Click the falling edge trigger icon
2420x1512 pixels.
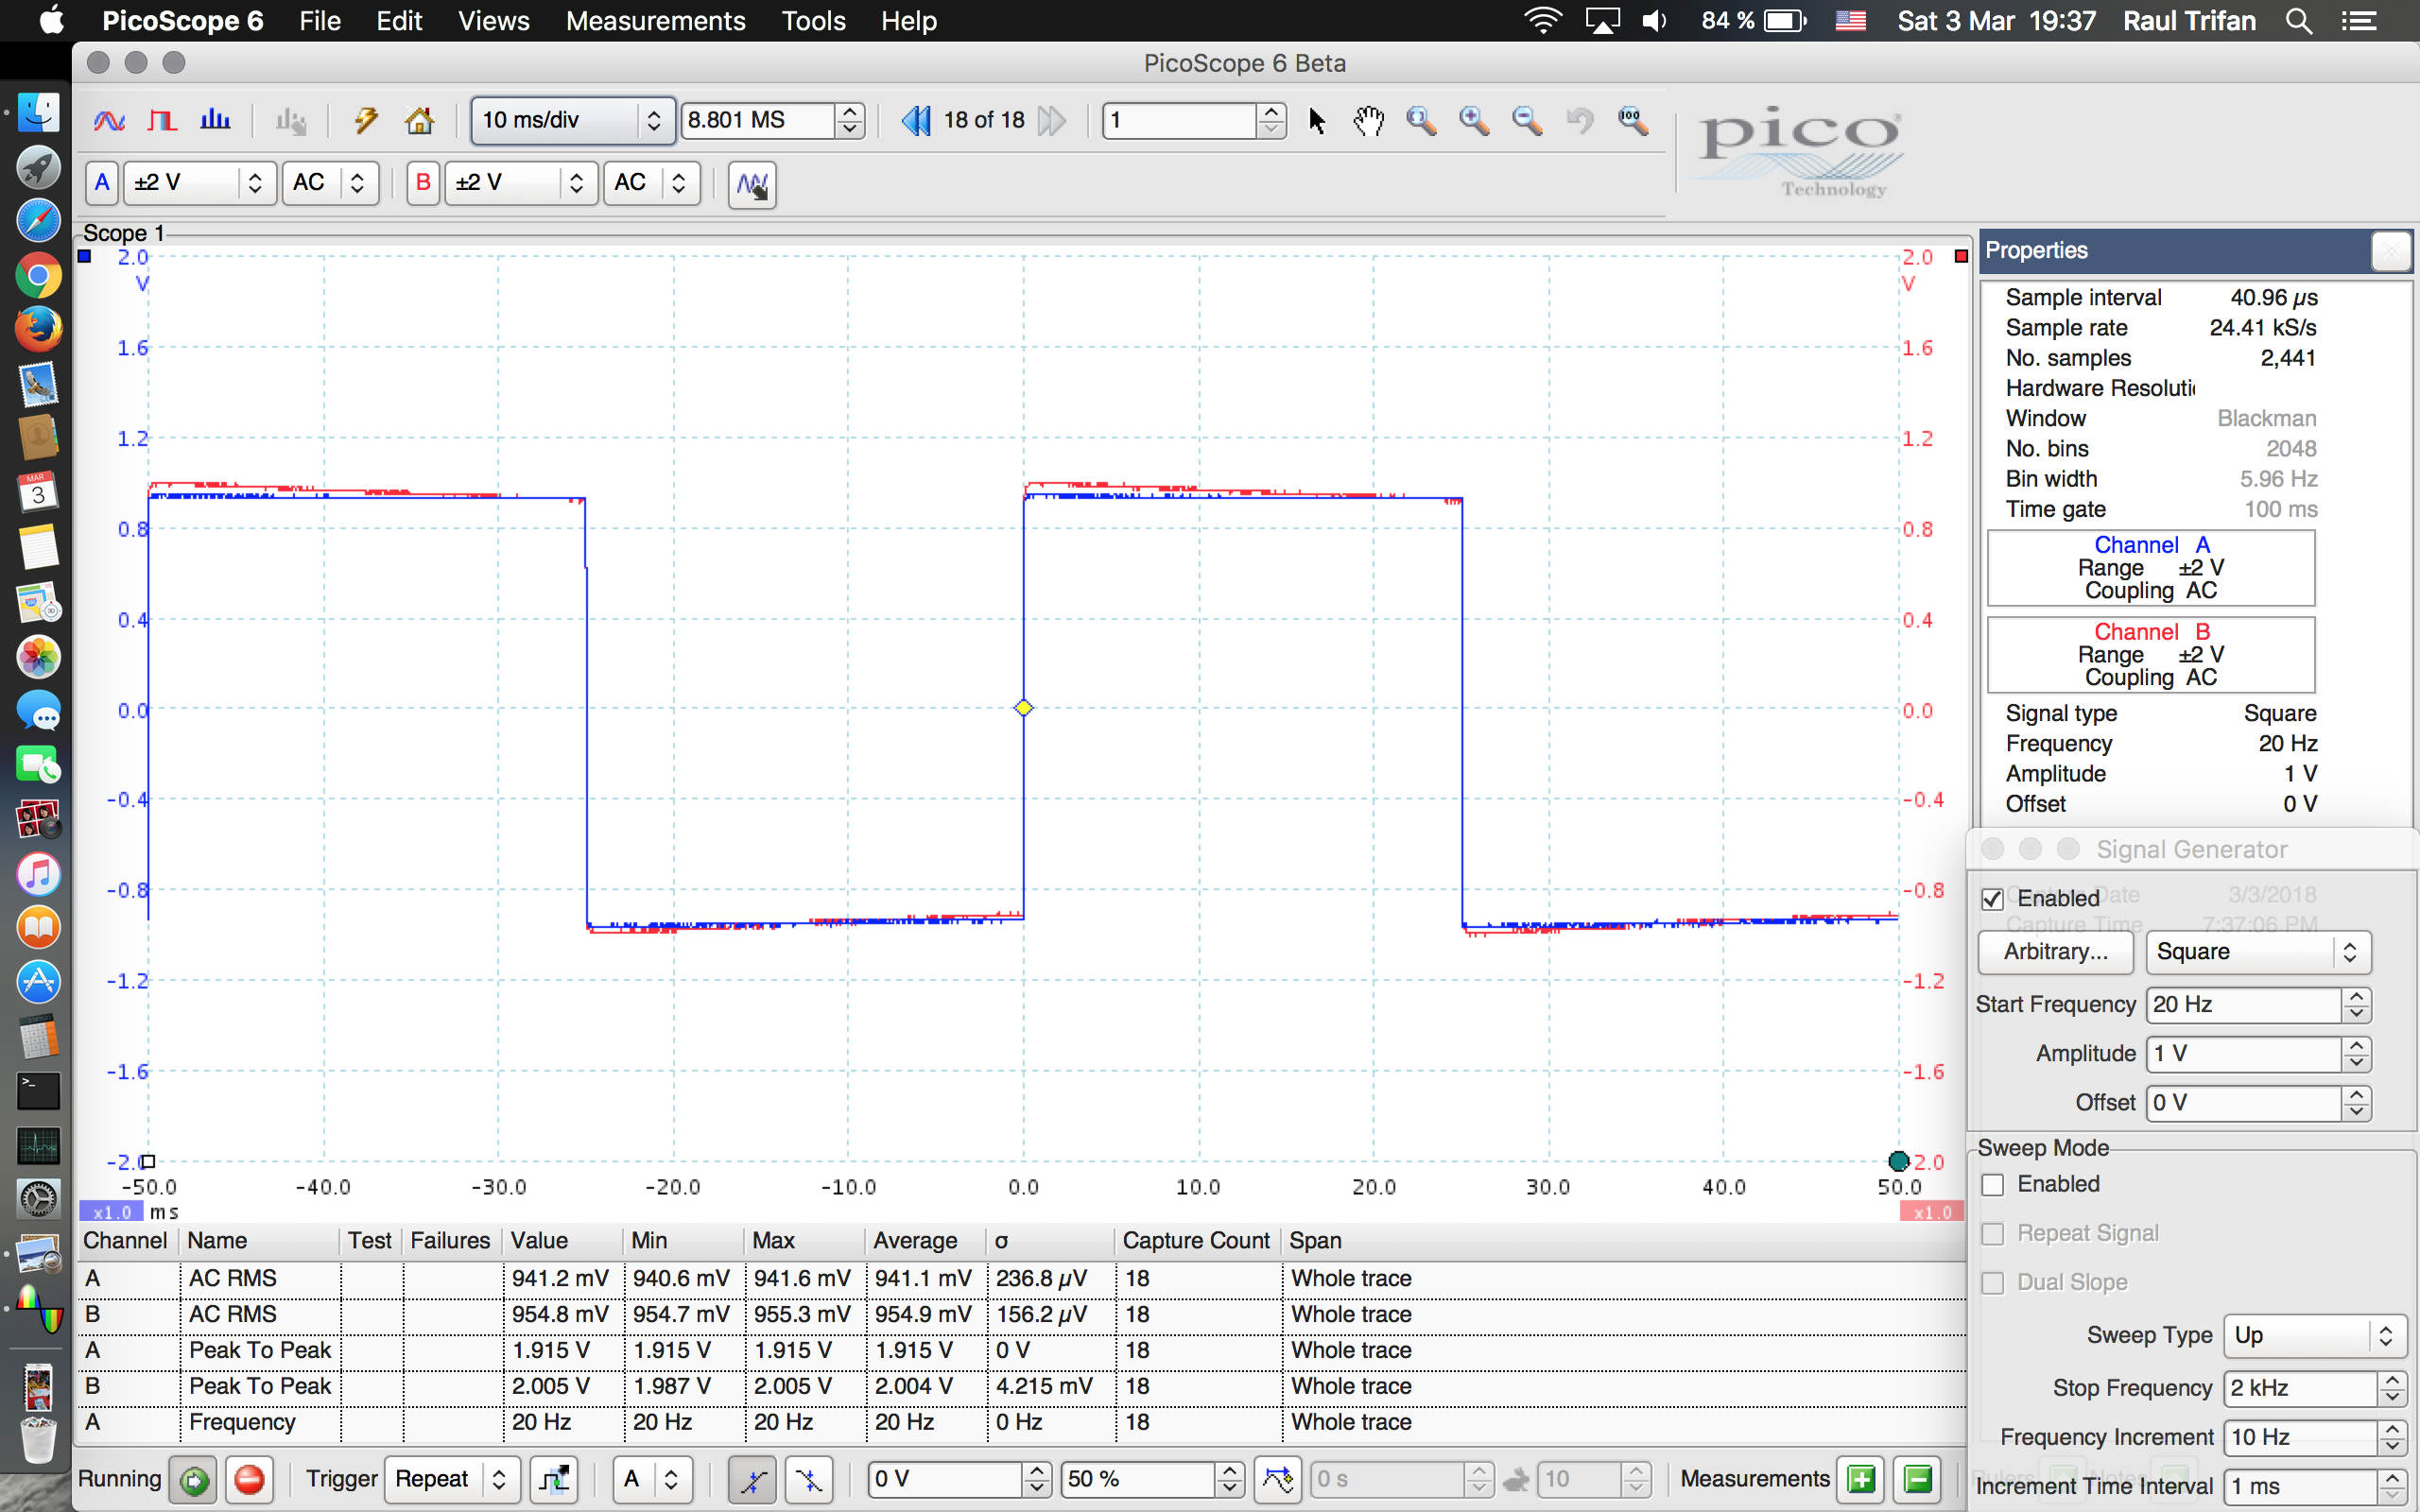tap(809, 1480)
